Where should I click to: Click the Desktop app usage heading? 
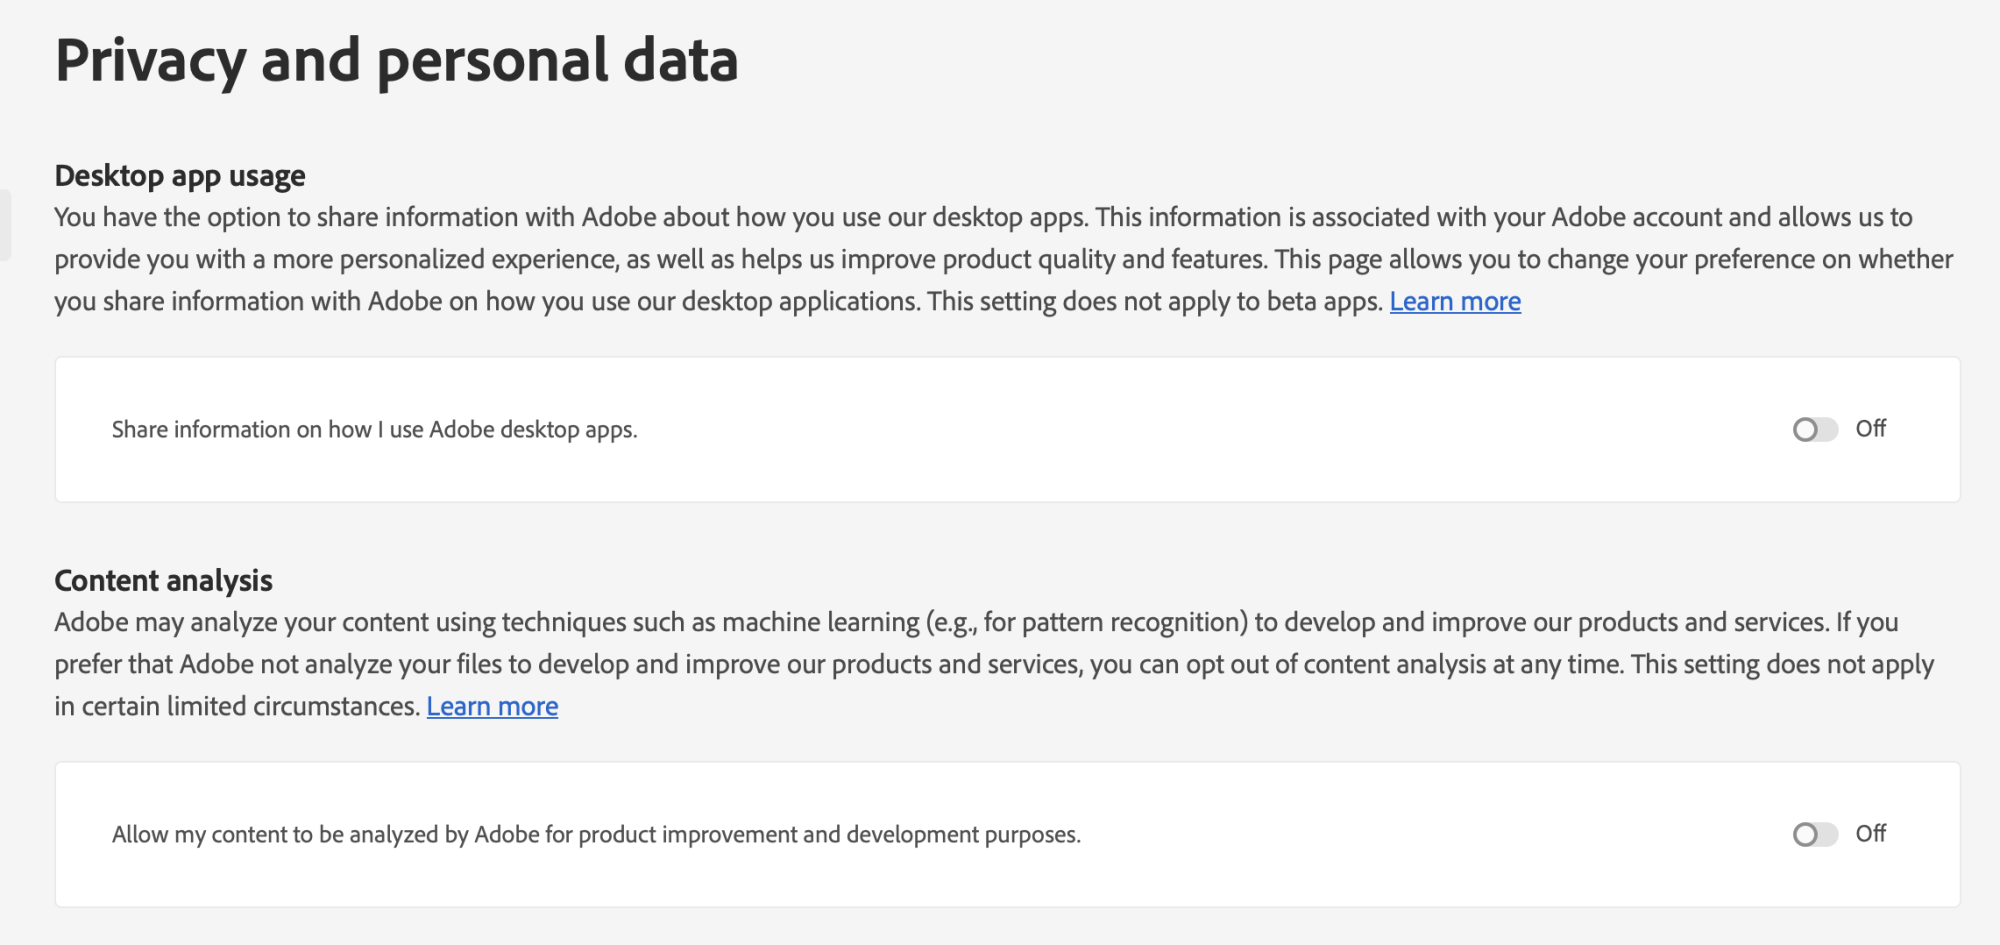180,176
